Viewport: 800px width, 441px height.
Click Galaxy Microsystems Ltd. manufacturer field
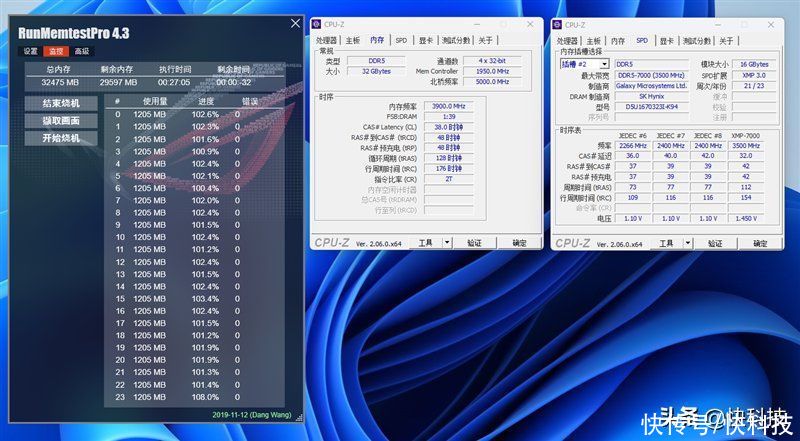pyautogui.click(x=652, y=86)
